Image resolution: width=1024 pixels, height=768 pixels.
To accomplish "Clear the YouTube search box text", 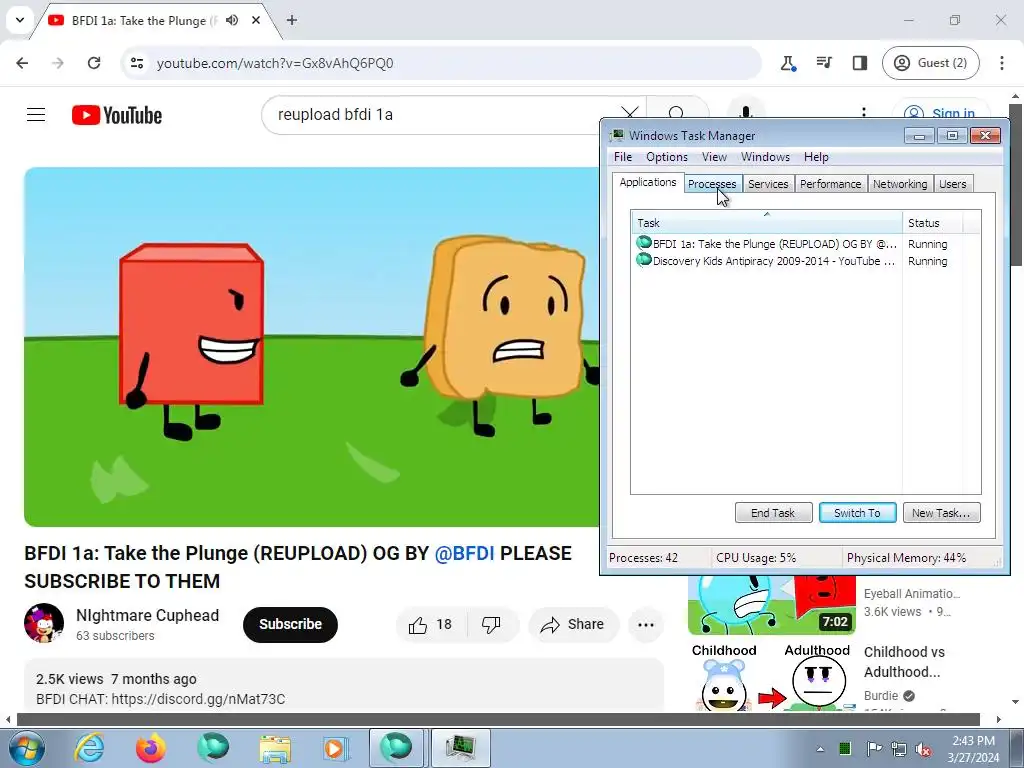I will [629, 114].
